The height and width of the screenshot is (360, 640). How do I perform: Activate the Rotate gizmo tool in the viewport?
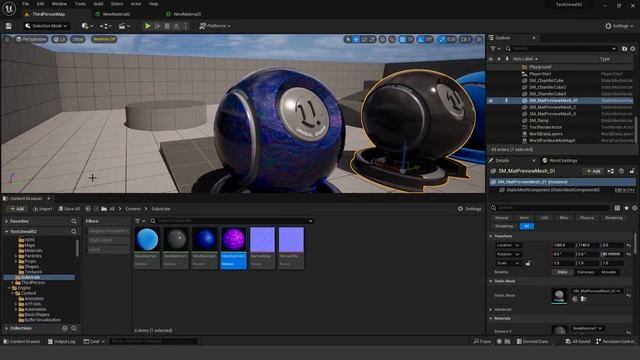pos(364,39)
